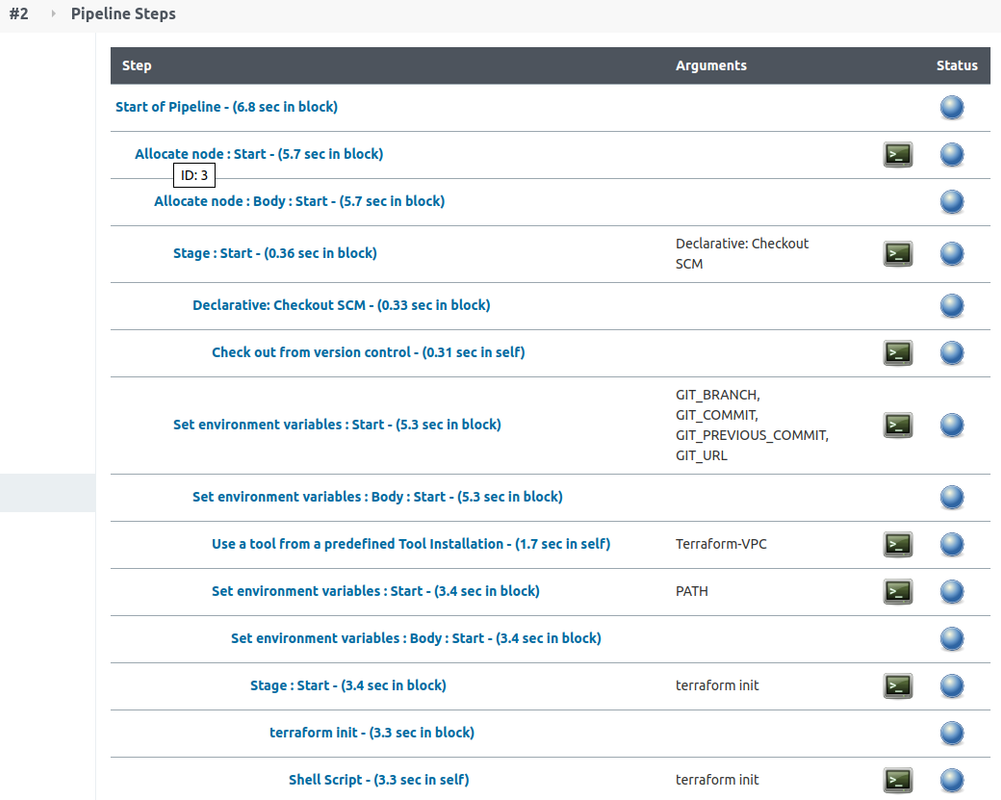Click status ball for Declarative: Checkout SCM step
This screenshot has width=1001, height=800.
tap(951, 306)
